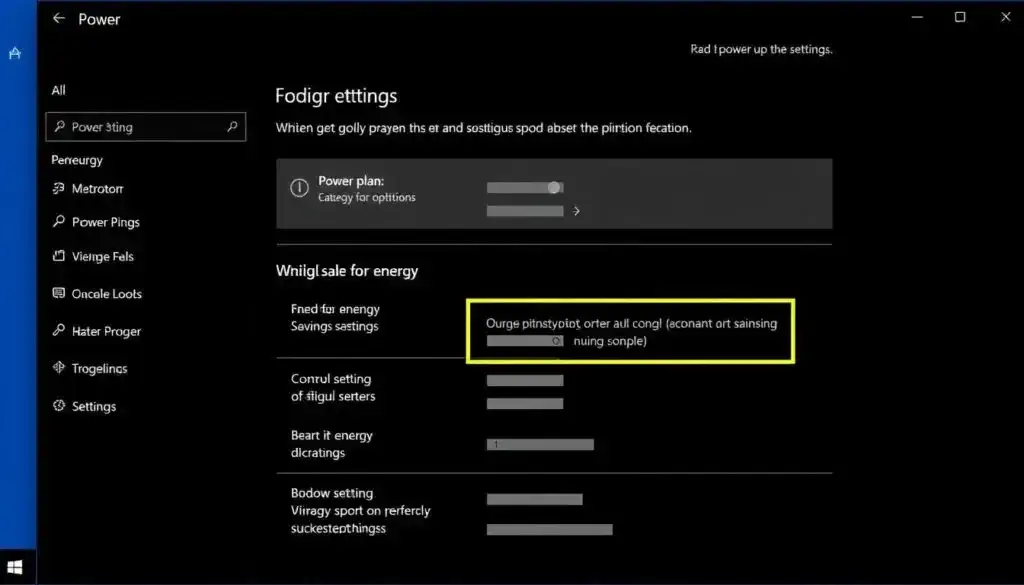Image resolution: width=1024 pixels, height=585 pixels.
Task: Expand the Power plan chevron arrow
Action: [576, 211]
